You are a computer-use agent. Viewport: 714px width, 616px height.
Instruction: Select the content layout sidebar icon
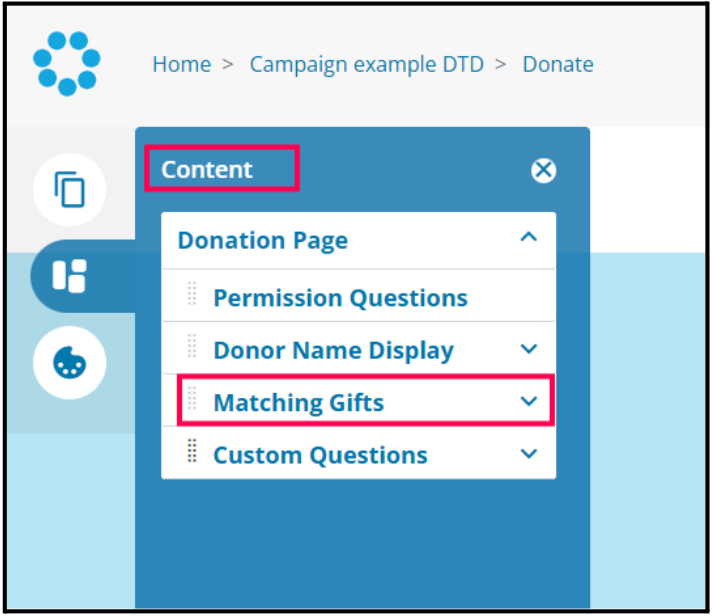69,276
